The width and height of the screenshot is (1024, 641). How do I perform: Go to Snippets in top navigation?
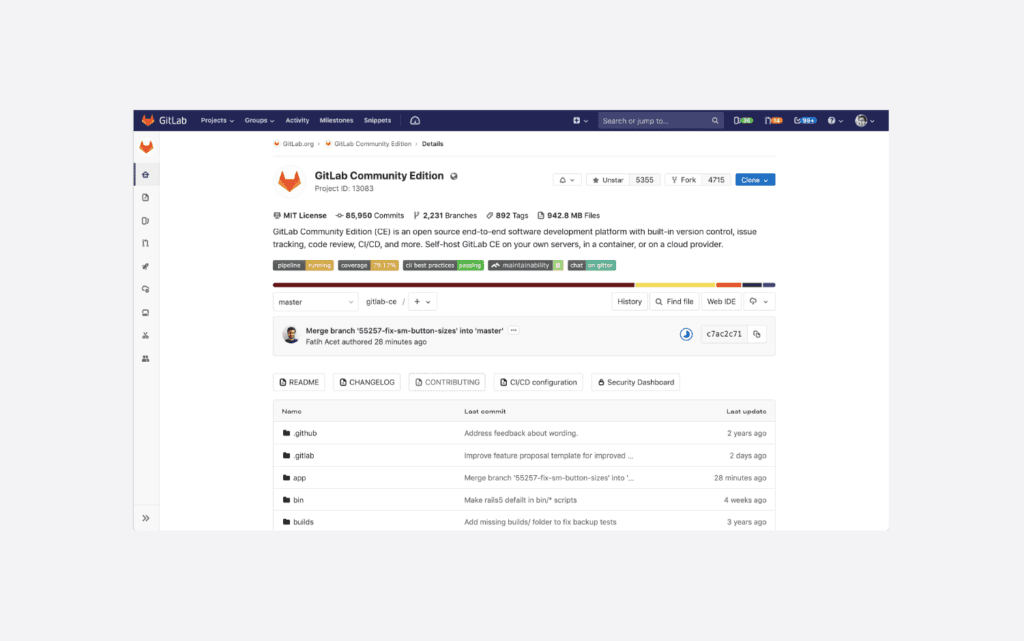(x=377, y=121)
